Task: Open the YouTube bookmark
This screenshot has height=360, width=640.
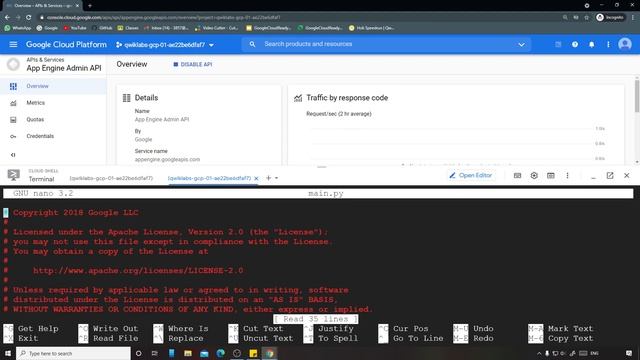Action: click(75, 28)
